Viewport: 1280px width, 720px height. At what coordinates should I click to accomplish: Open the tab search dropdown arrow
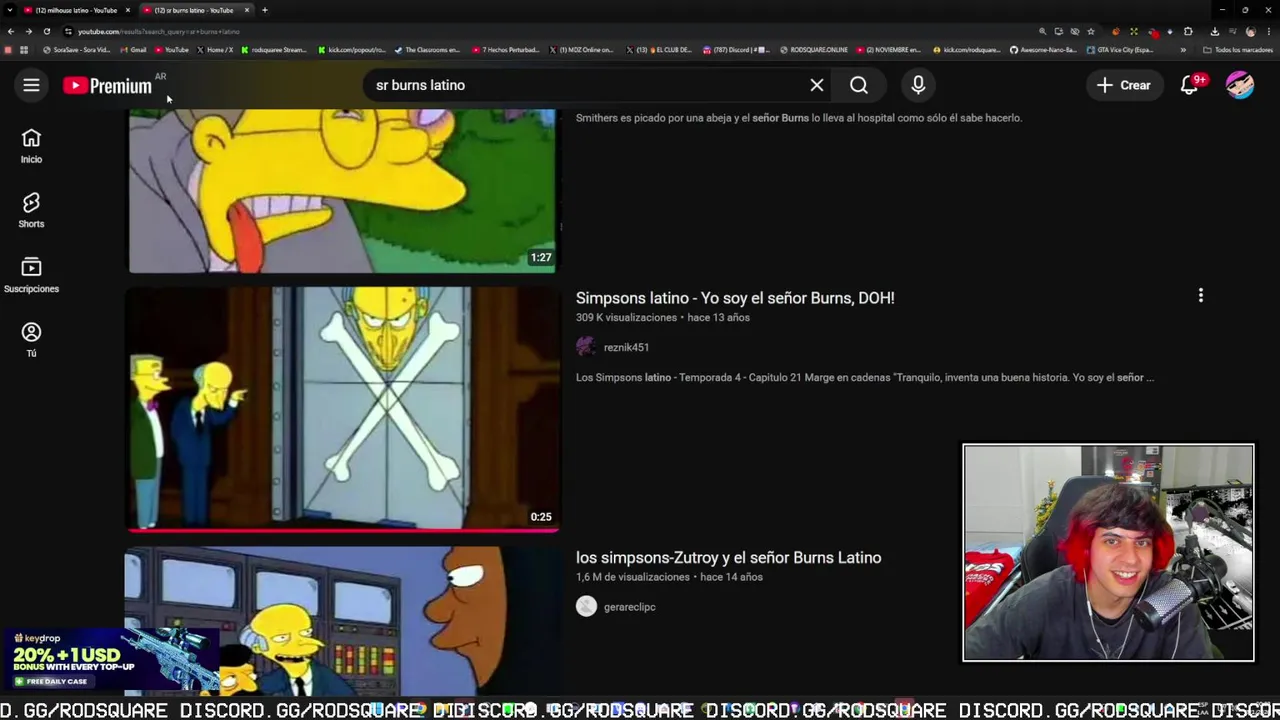pyautogui.click(x=10, y=10)
